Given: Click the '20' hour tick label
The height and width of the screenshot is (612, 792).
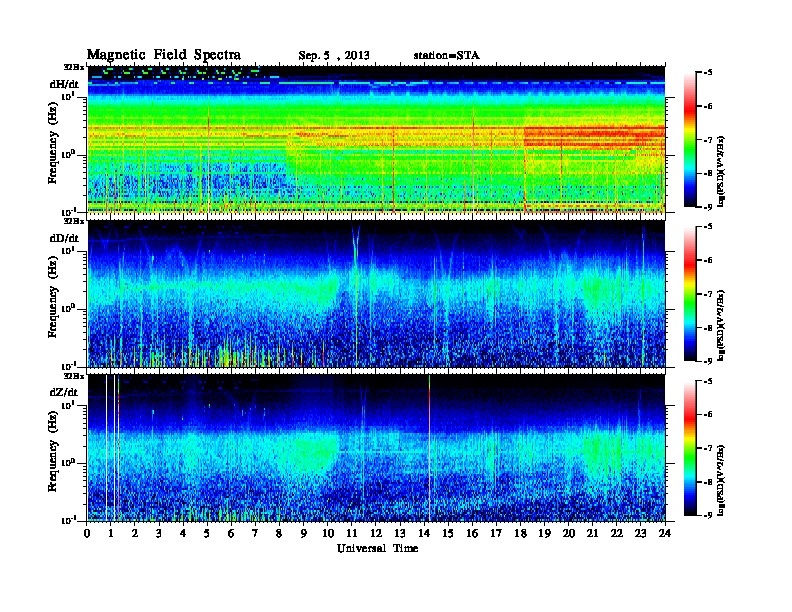Looking at the screenshot, I should pos(568,533).
